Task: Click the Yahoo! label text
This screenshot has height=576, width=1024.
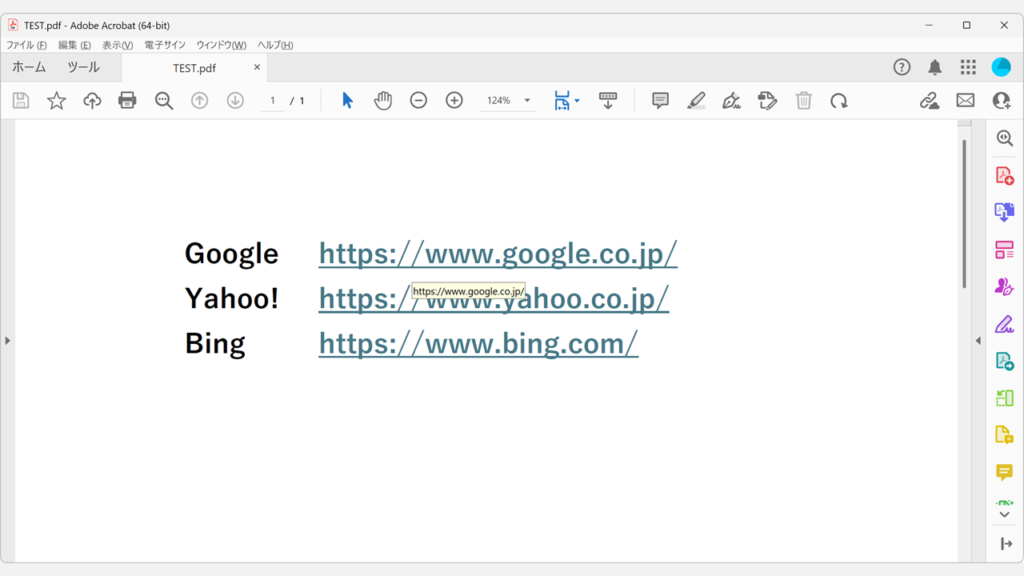Action: click(231, 298)
